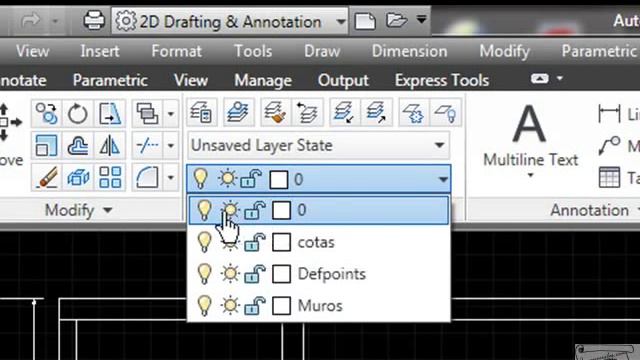Viewport: 640px width, 360px height.
Task: Open the Insert menu
Action: (x=100, y=51)
